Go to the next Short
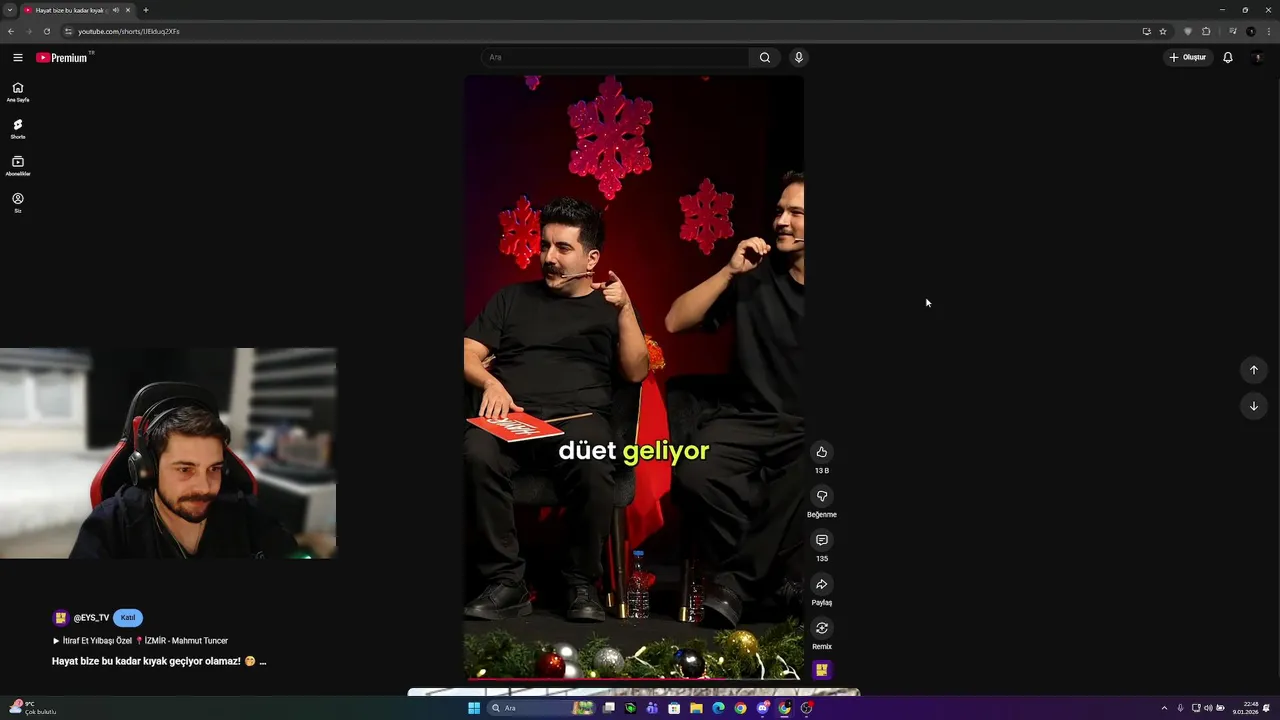The image size is (1280, 720). (1254, 406)
